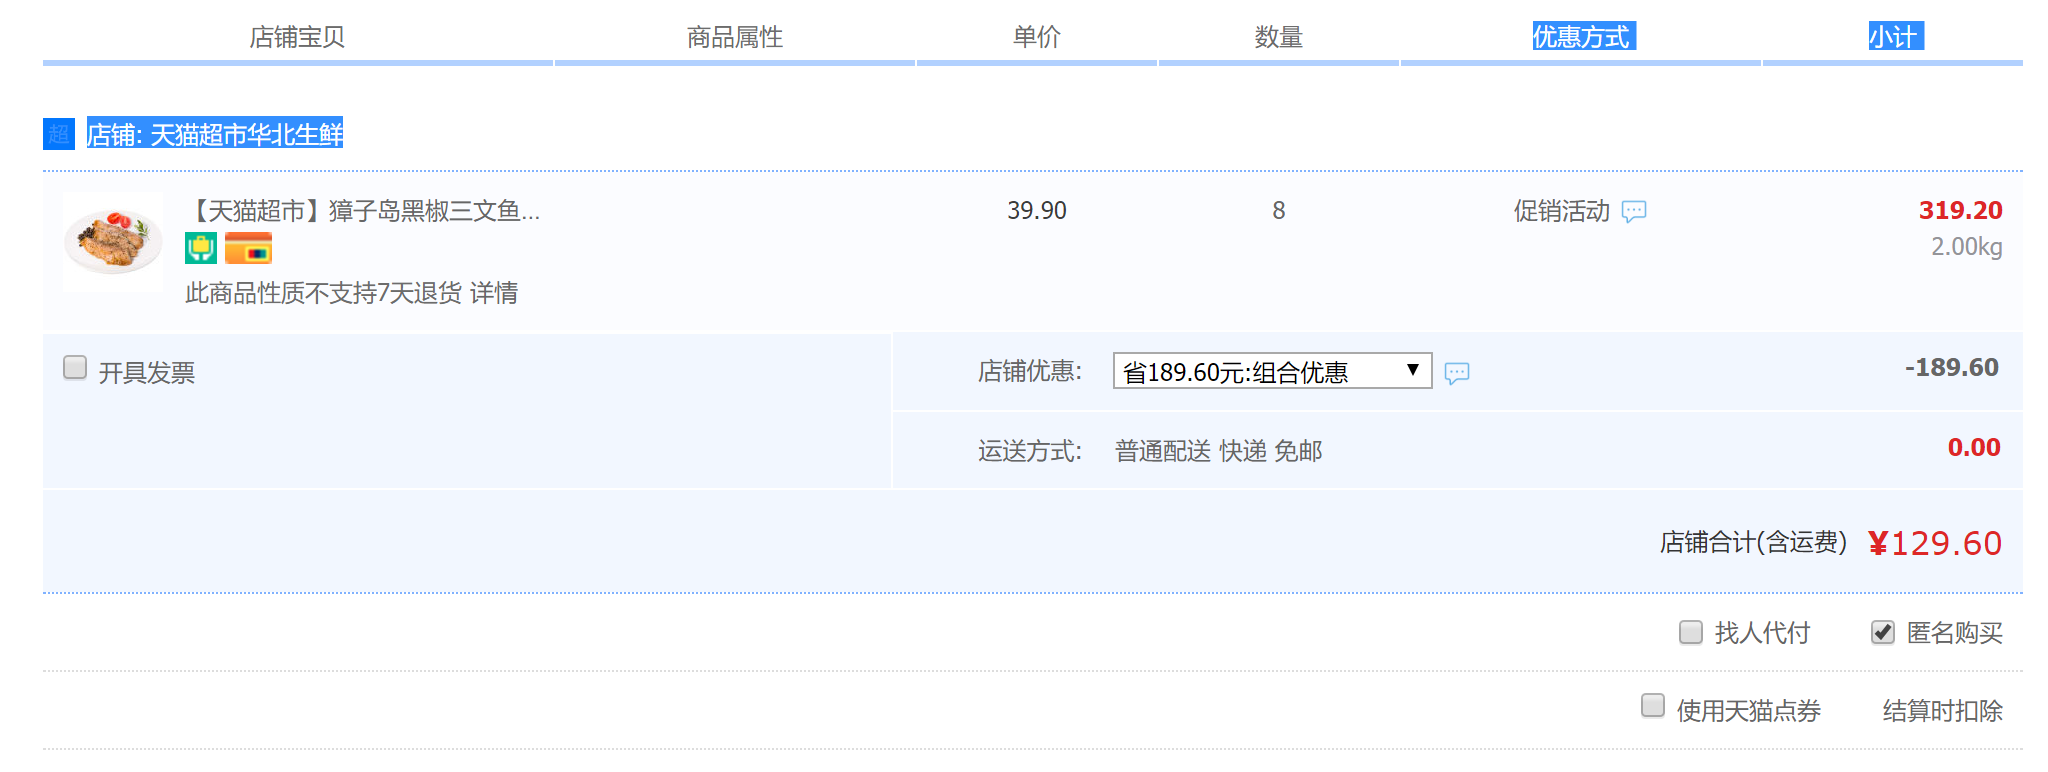Click the 普通配送 快递 免邮 shipping text

point(1218,451)
